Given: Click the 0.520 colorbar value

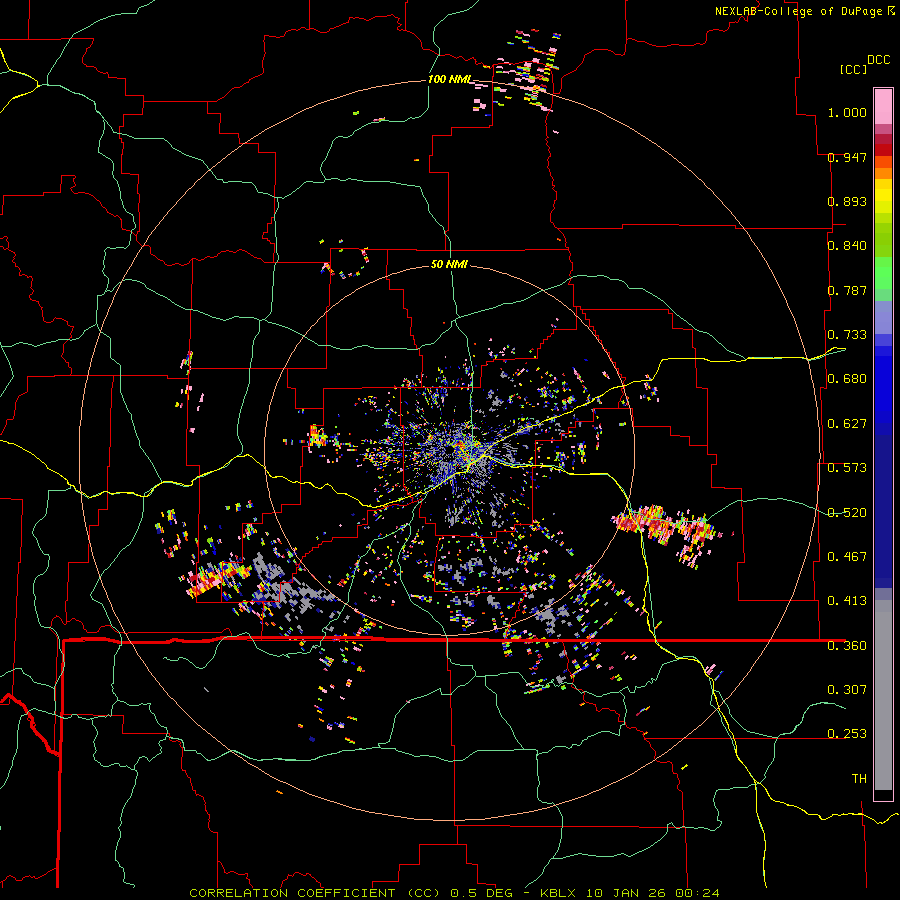Looking at the screenshot, I should click(x=847, y=513).
